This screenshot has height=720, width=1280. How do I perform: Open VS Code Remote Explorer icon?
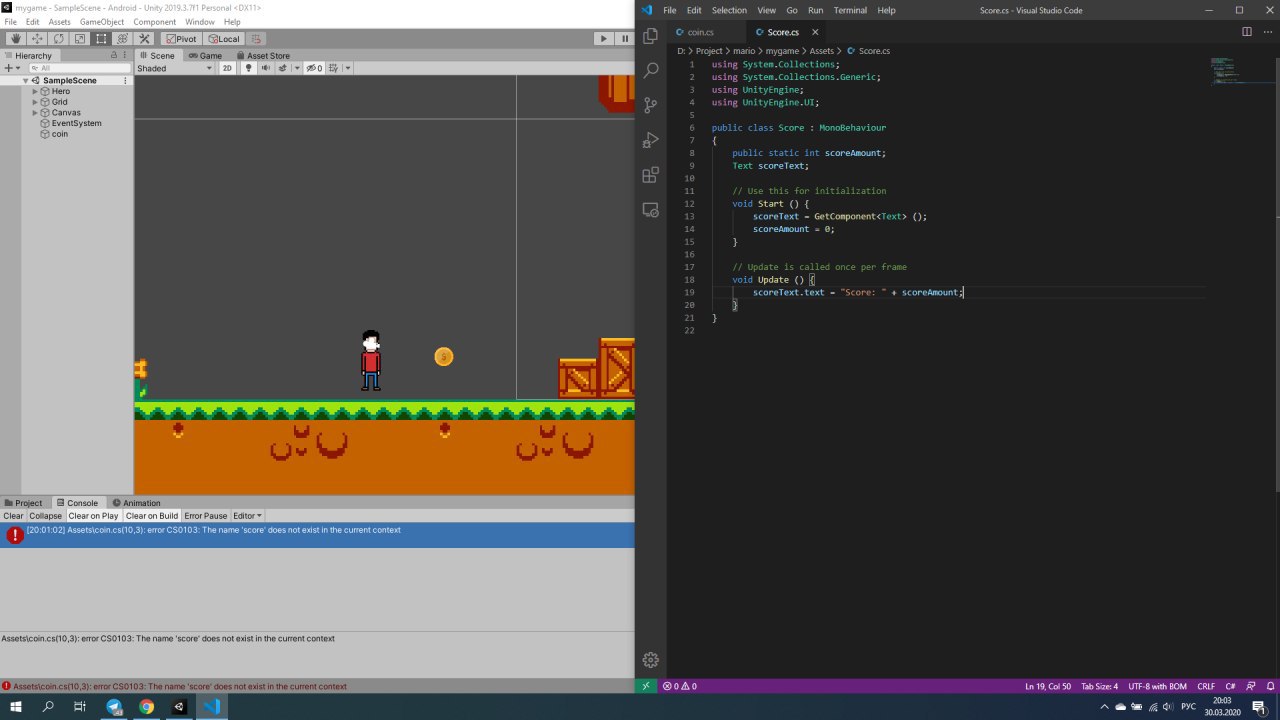651,210
